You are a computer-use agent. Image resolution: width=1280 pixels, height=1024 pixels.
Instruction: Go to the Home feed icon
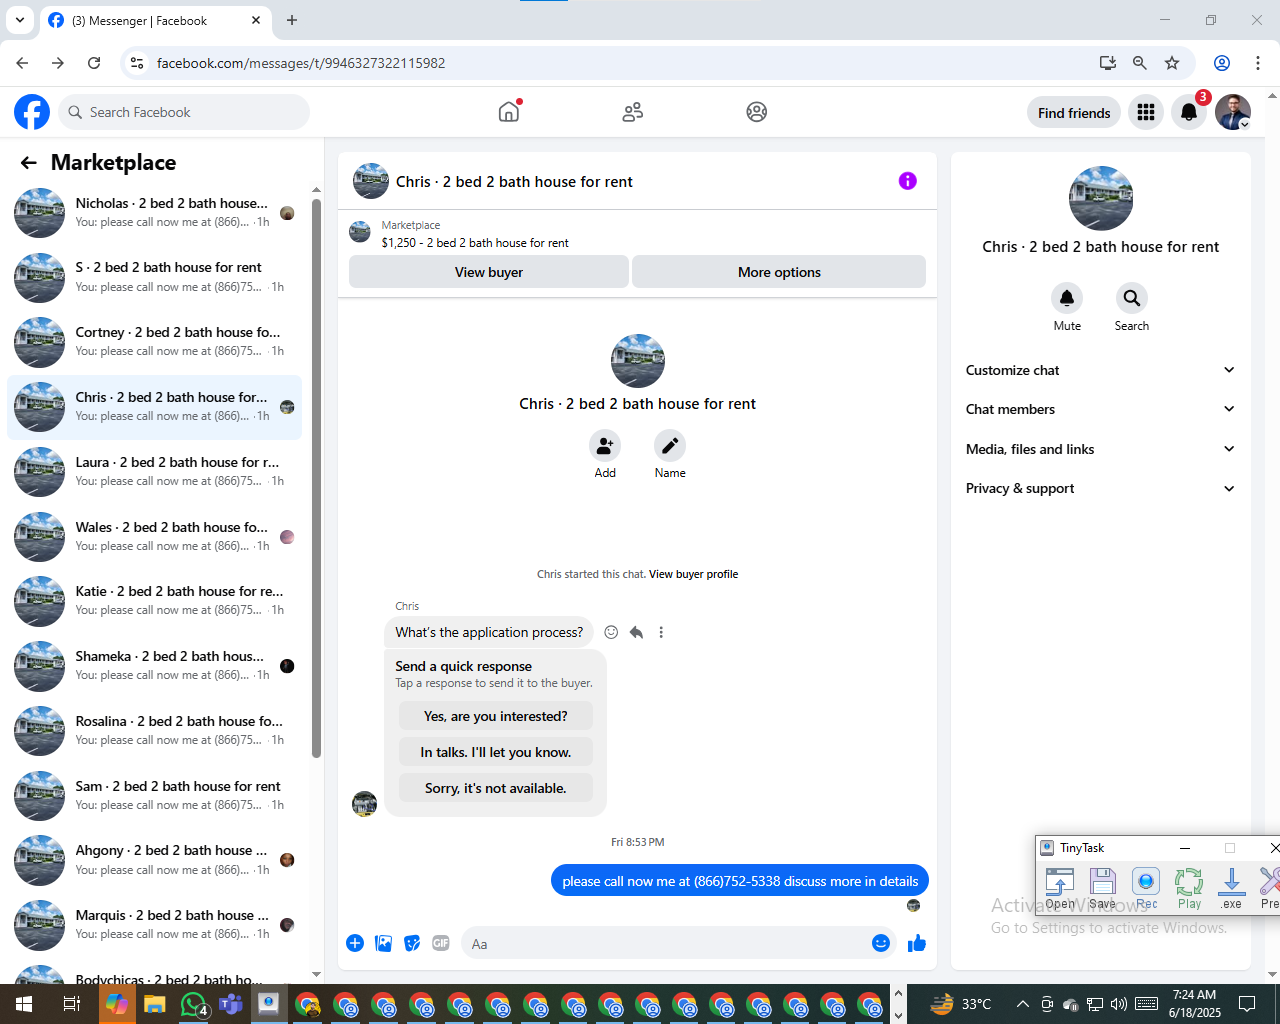tap(509, 112)
